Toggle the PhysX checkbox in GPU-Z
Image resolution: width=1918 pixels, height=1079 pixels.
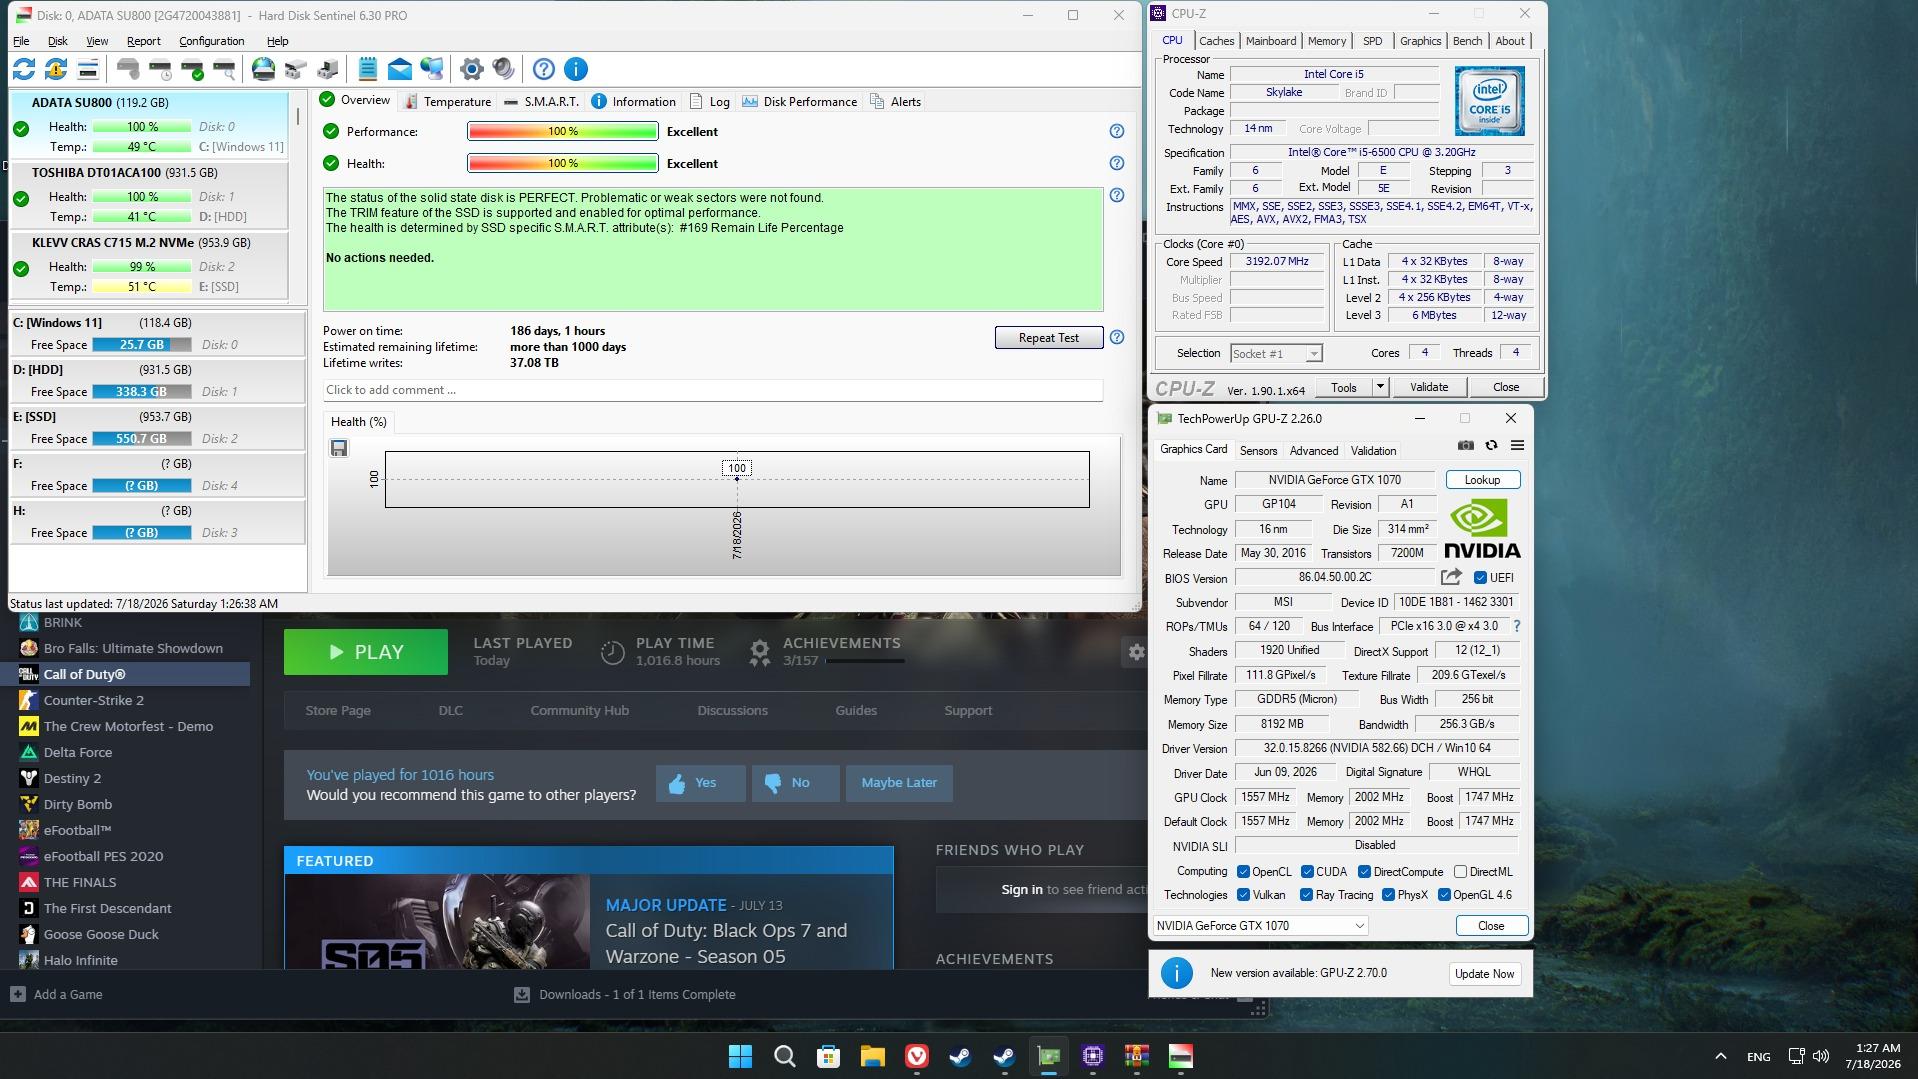(x=1388, y=895)
